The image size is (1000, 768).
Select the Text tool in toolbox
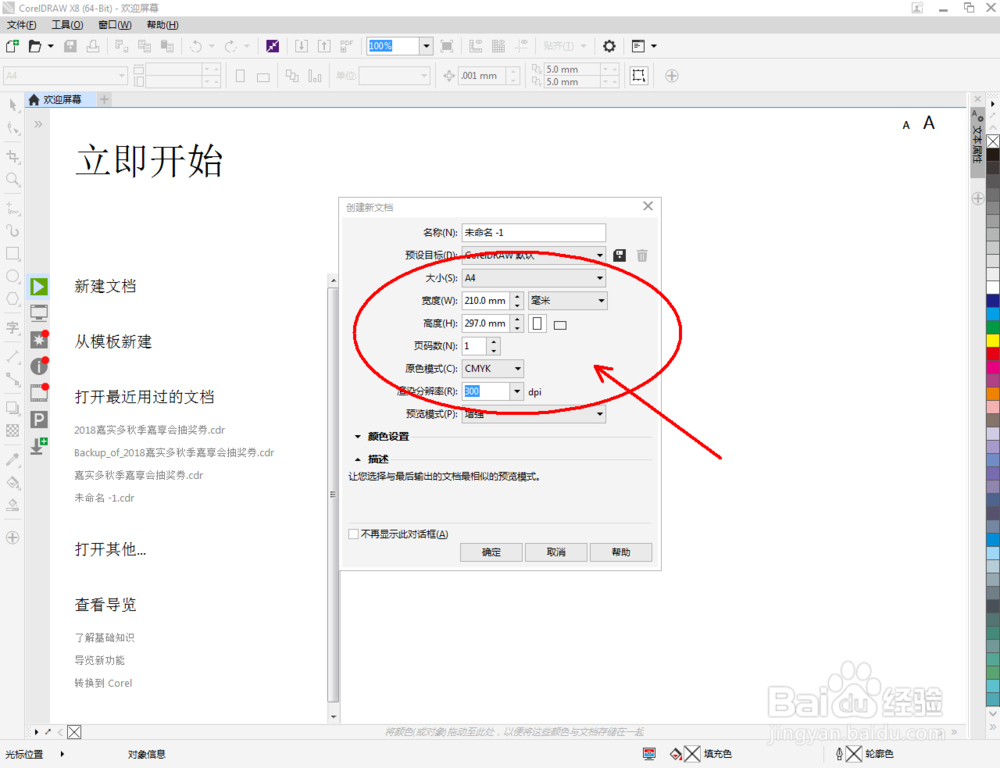13,328
